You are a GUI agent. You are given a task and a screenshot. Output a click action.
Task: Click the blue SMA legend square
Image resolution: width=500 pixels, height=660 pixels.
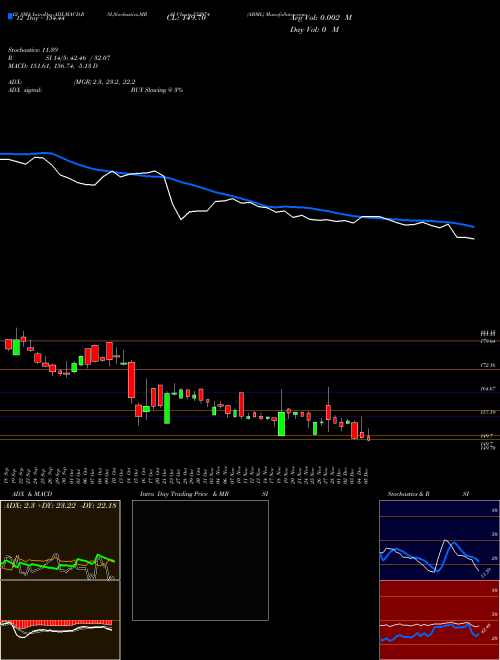pyautogui.click(x=11, y=16)
